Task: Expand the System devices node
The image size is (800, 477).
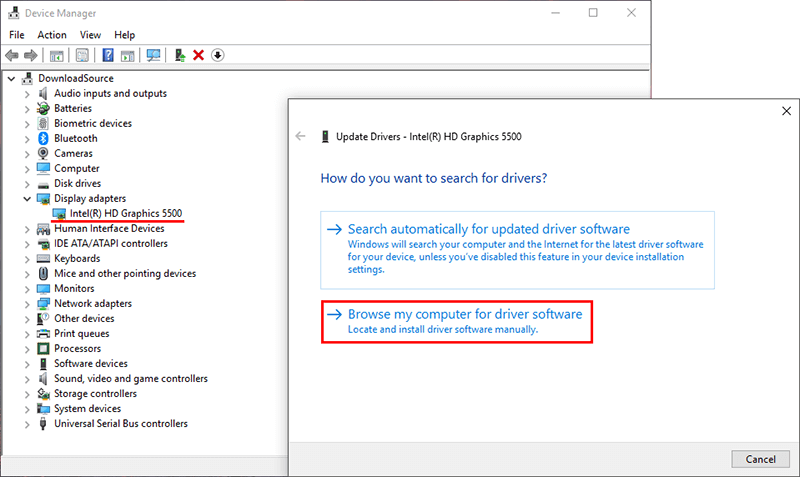Action: coord(27,409)
